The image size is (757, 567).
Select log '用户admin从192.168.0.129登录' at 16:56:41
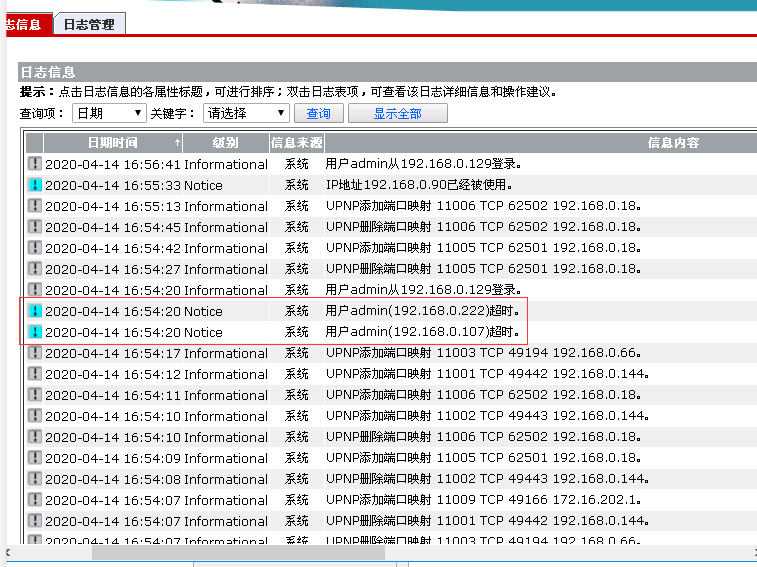(x=423, y=164)
